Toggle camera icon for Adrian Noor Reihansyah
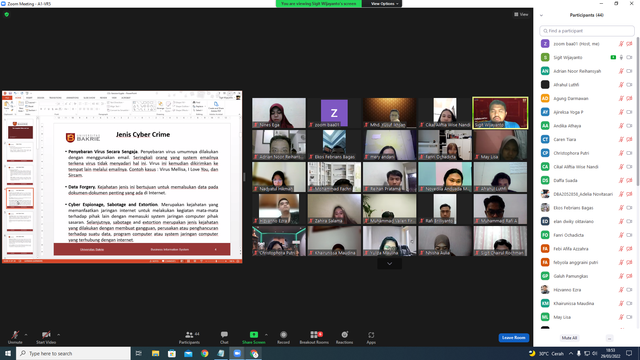Viewport: 640px width, 360px height. click(x=629, y=71)
